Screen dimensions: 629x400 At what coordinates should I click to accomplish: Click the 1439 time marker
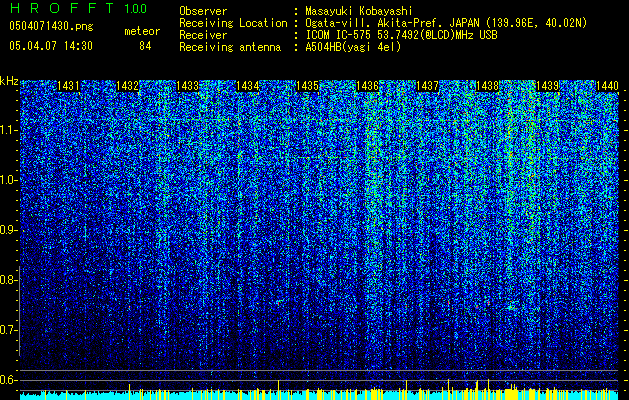coord(547,86)
